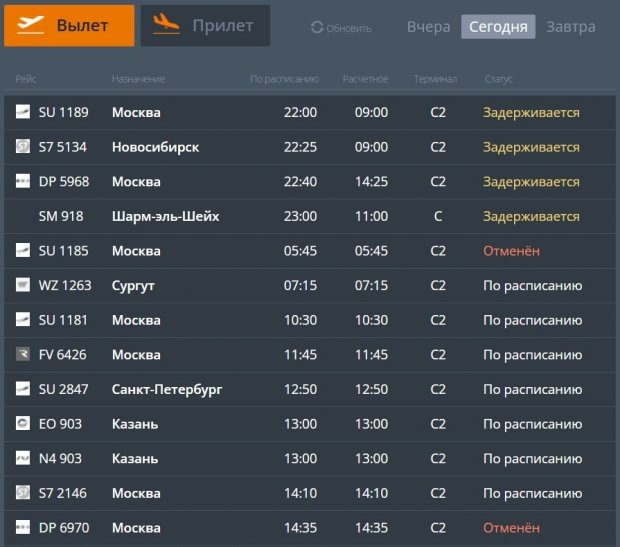Image resolution: width=620 pixels, height=547 pixels.
Task: Click the airline logo beside SU 1181
Action: click(23, 319)
